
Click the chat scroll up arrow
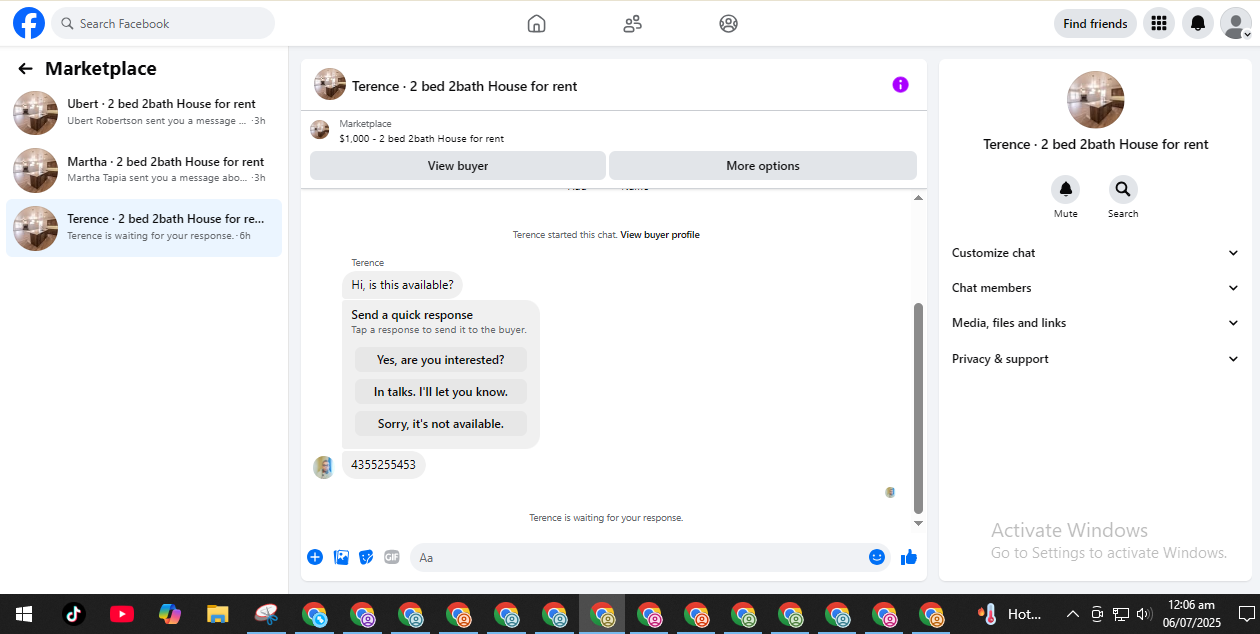click(918, 198)
